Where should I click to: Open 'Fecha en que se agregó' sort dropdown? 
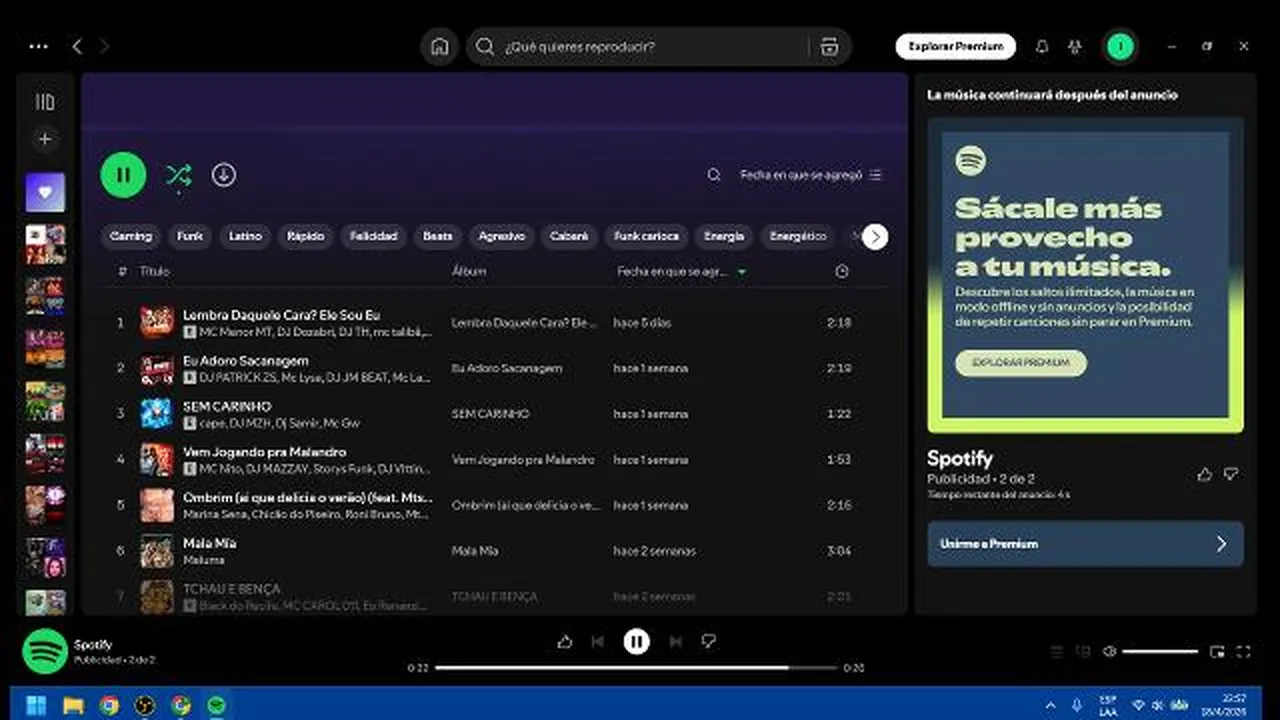(811, 175)
